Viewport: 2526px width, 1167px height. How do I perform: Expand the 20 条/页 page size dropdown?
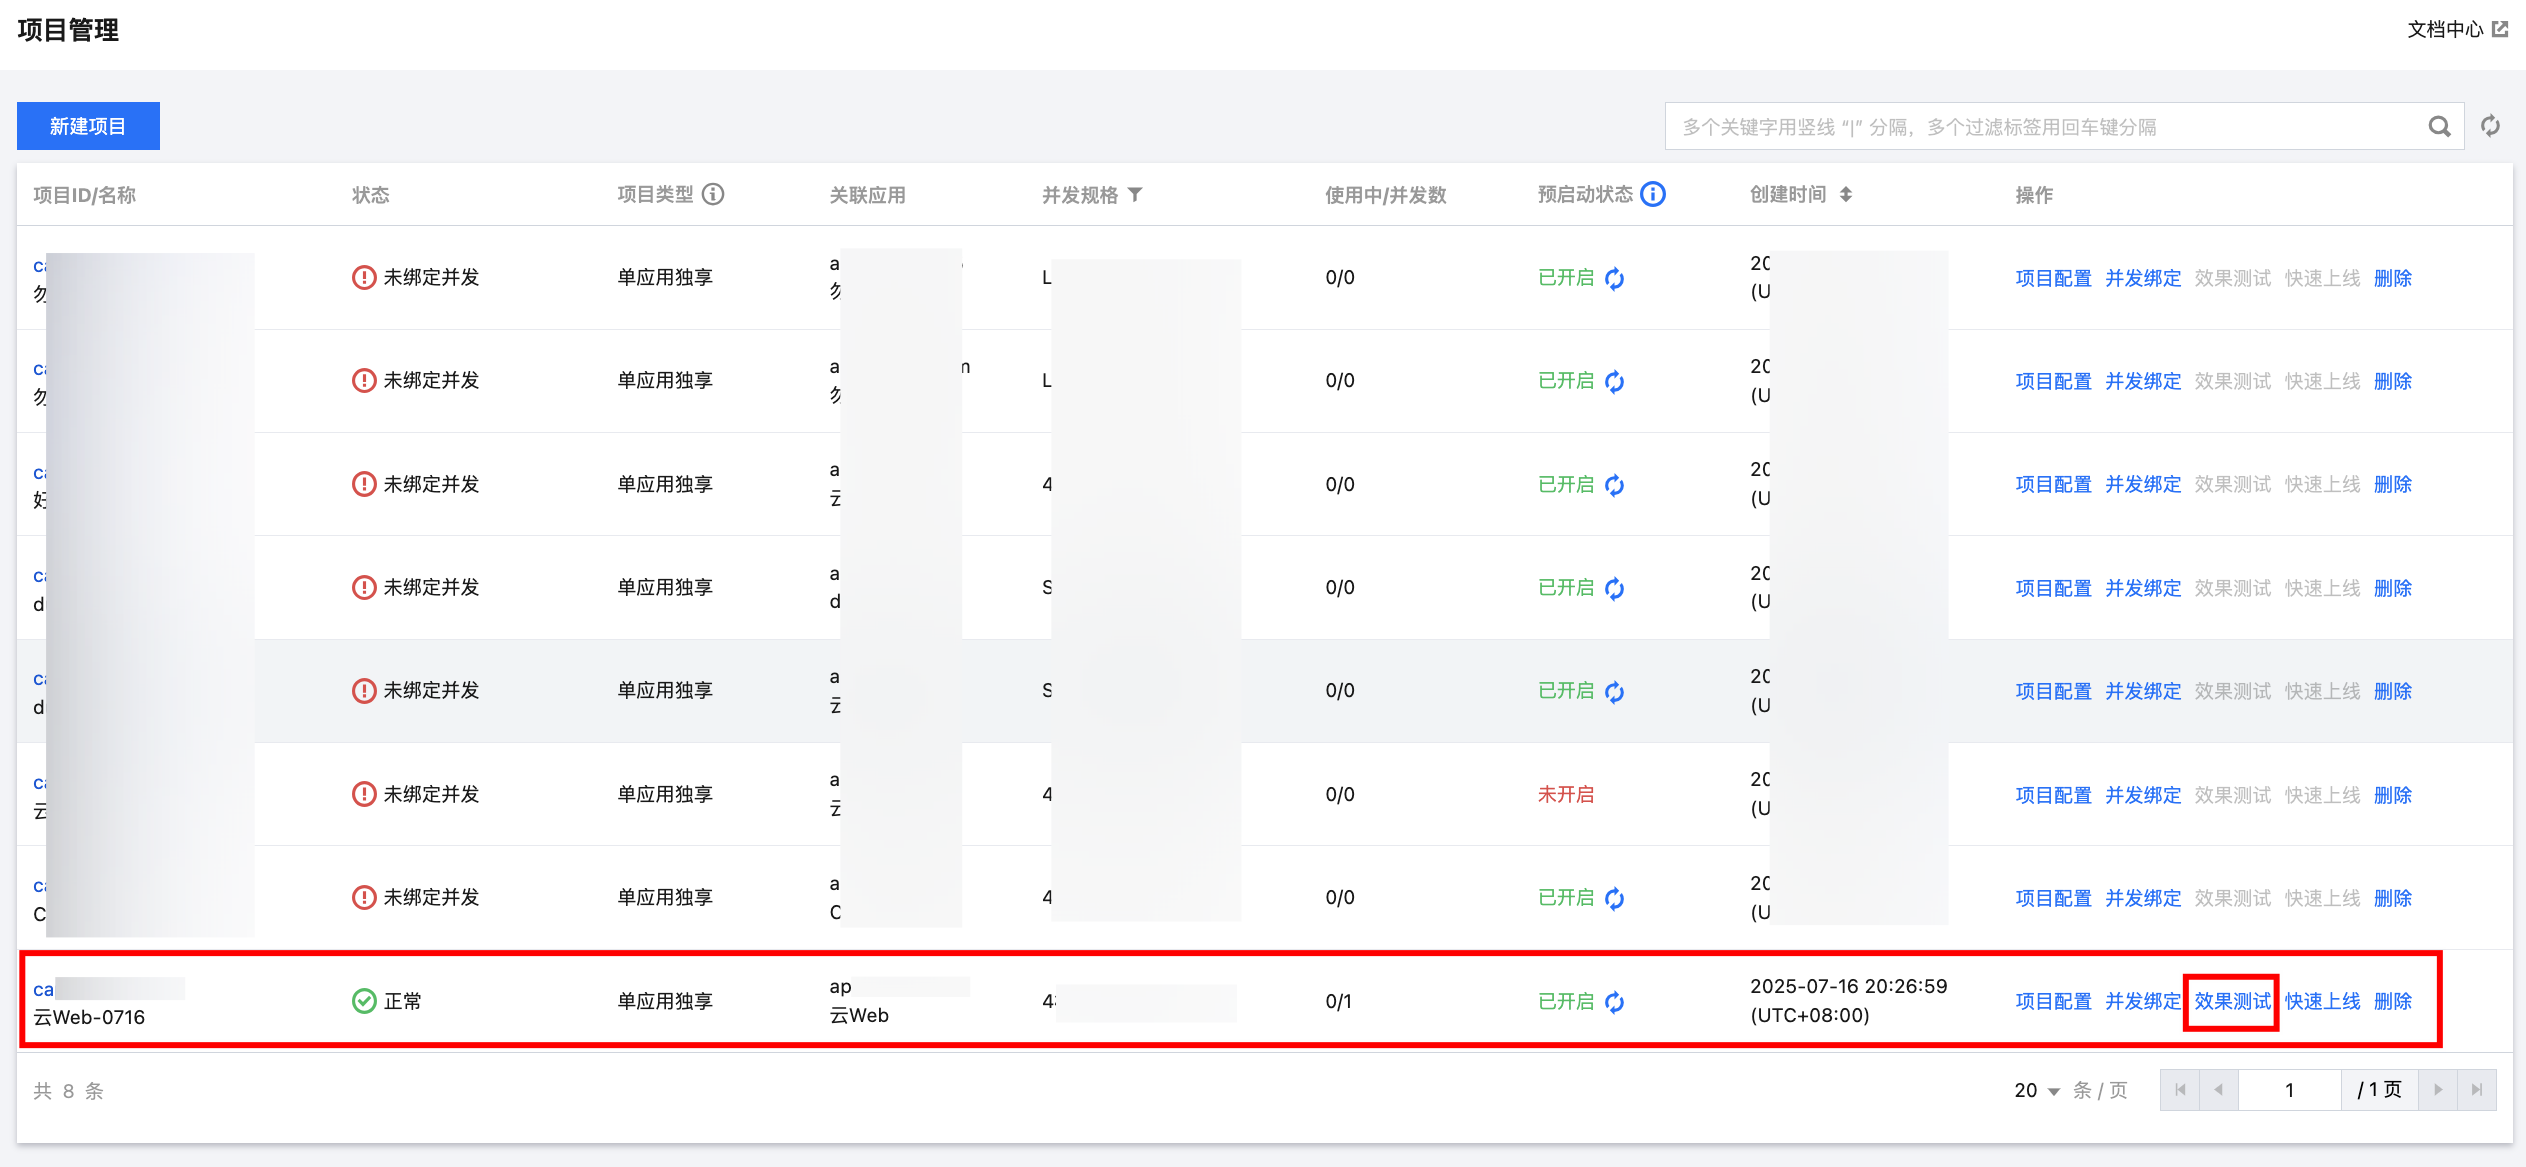click(x=2037, y=1090)
